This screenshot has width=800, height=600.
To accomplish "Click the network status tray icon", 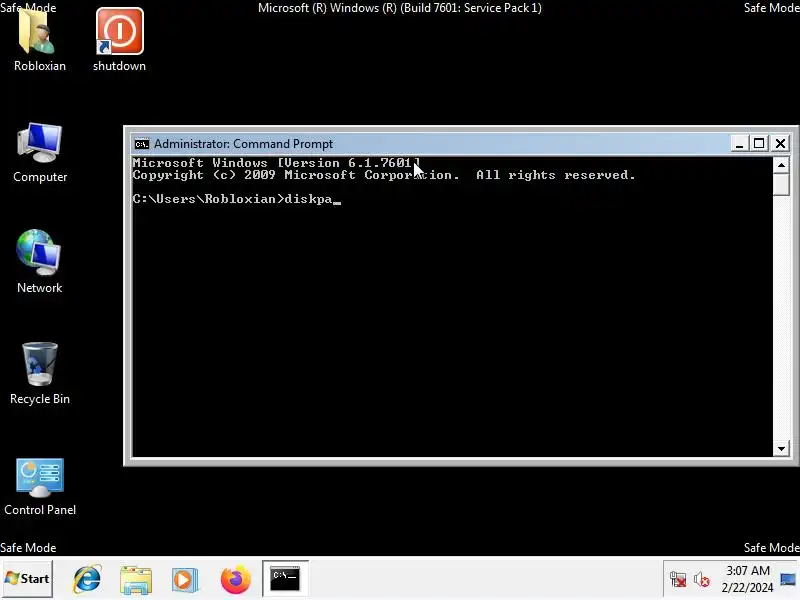I will [678, 580].
